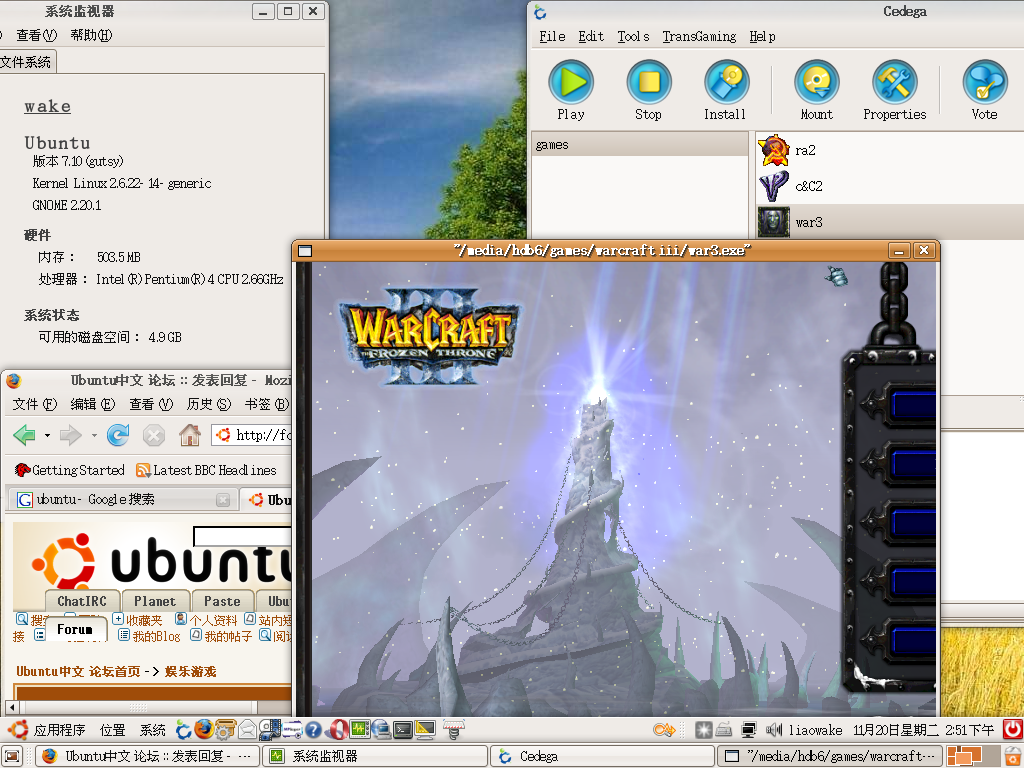
Task: Select the ra2 game entry
Action: [x=889, y=150]
